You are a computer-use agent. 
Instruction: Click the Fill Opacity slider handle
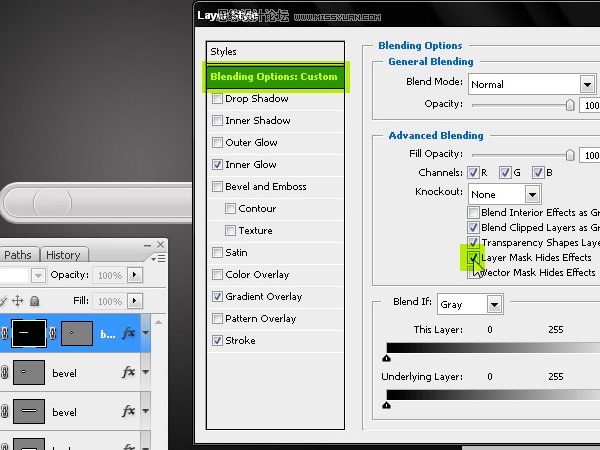coord(570,155)
